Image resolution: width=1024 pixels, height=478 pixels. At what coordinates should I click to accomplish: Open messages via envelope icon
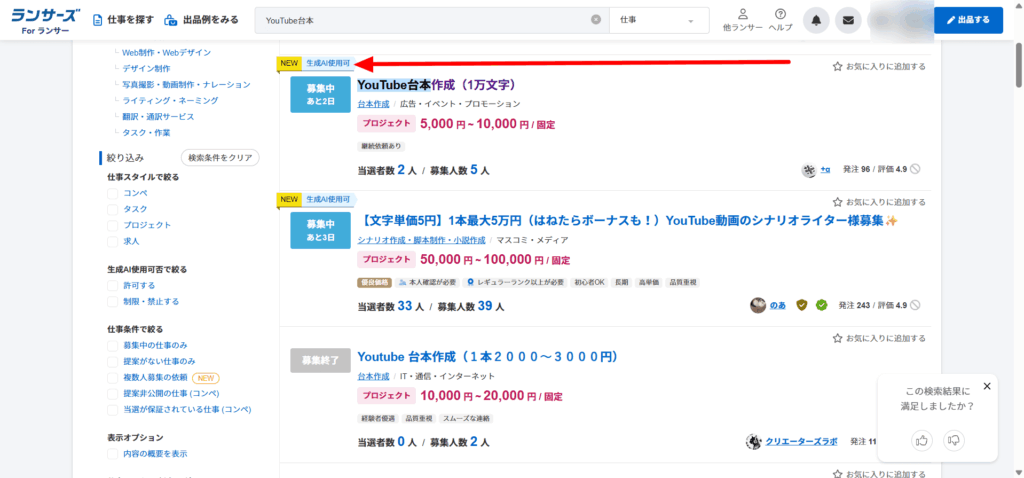click(848, 20)
